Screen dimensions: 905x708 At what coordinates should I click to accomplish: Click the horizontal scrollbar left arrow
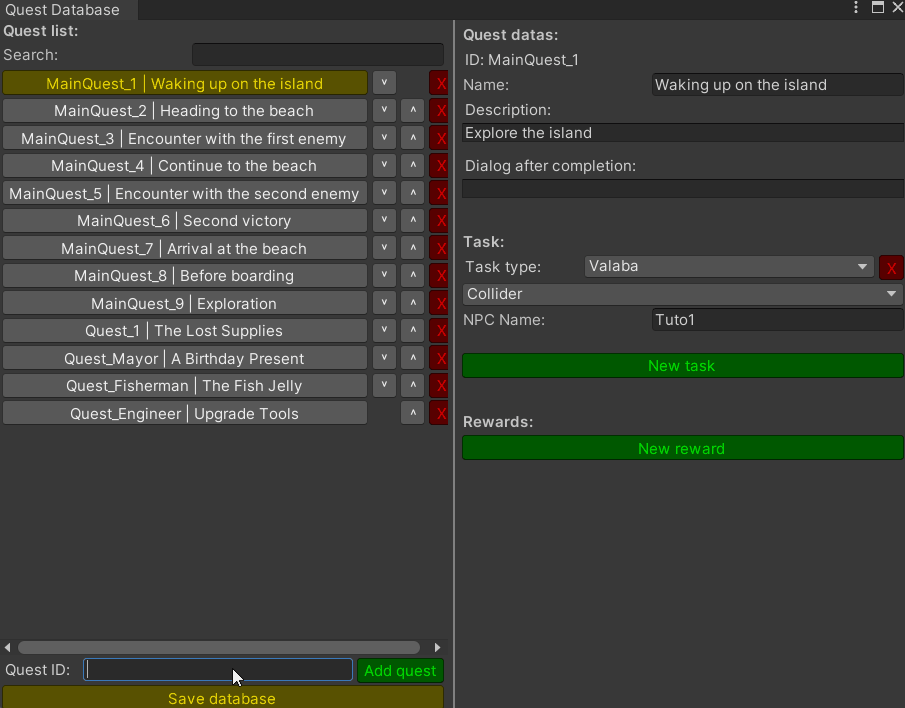(x=8, y=647)
